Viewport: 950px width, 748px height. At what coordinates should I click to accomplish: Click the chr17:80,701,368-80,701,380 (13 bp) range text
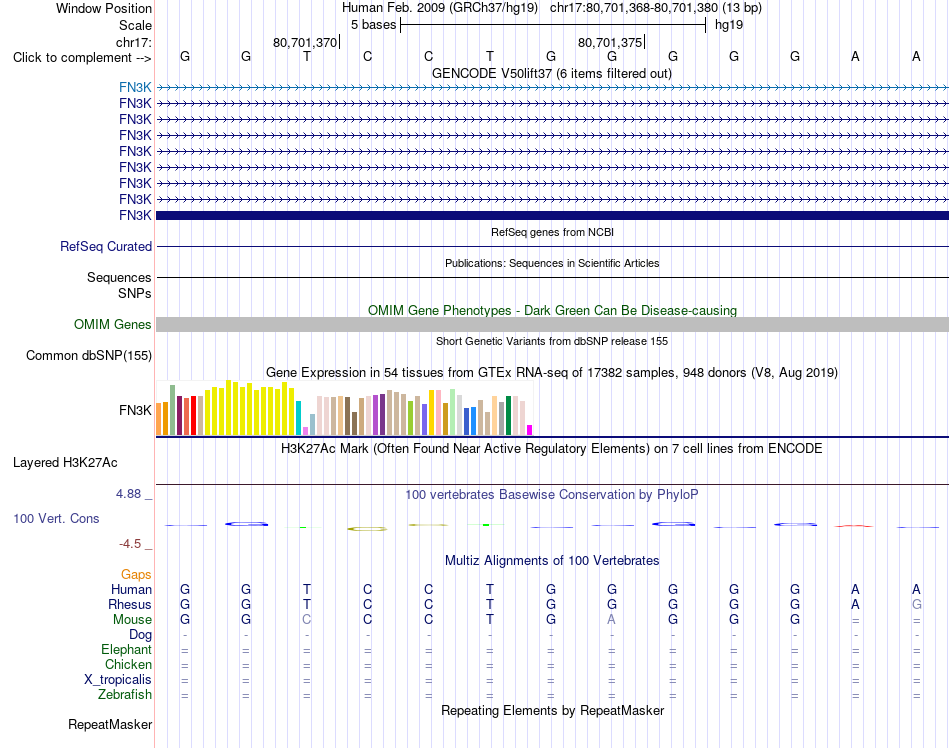pyautogui.click(x=656, y=8)
